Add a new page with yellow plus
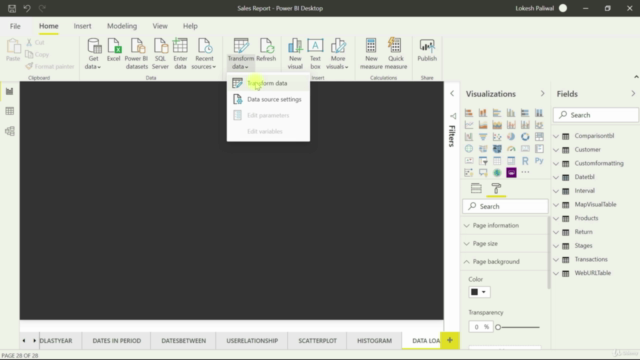The image size is (640, 360). [x=450, y=340]
